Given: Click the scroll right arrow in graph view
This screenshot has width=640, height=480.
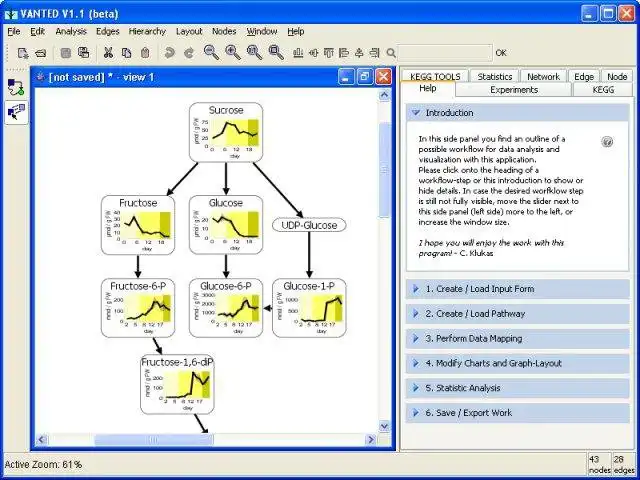Looking at the screenshot, I should (371, 440).
